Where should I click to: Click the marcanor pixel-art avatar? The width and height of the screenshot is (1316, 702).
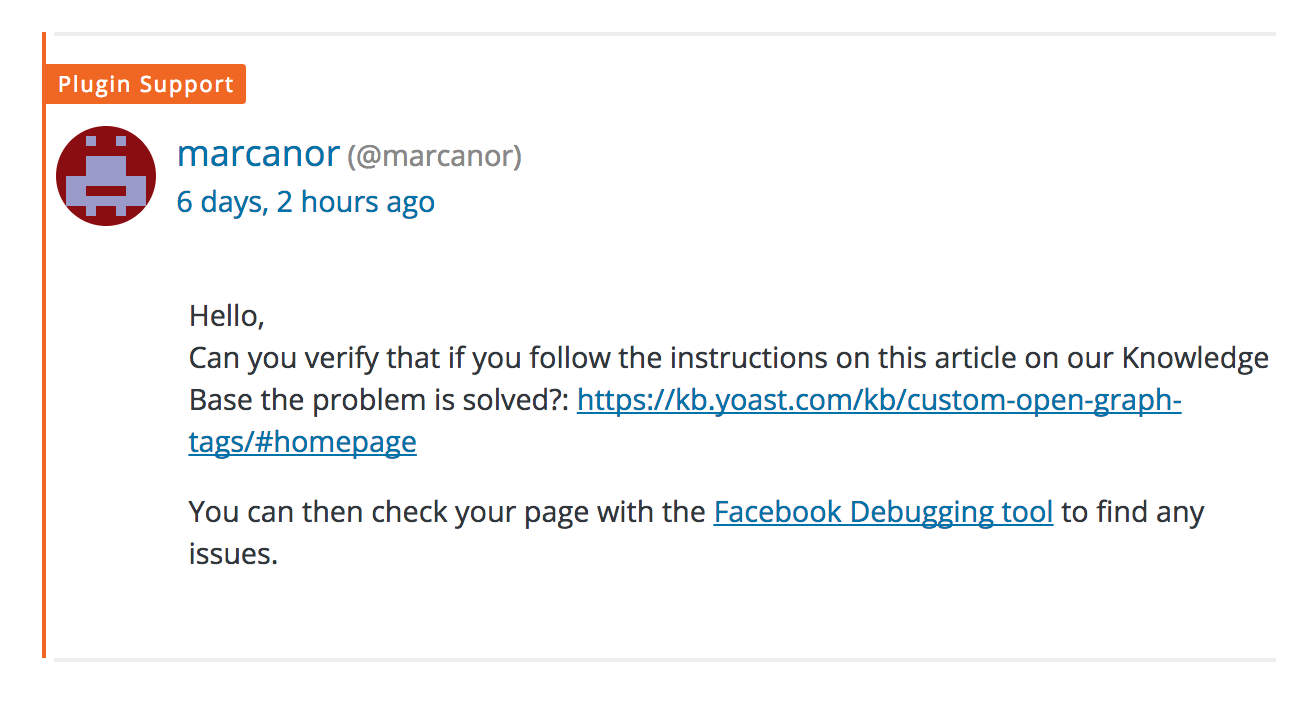pos(106,176)
